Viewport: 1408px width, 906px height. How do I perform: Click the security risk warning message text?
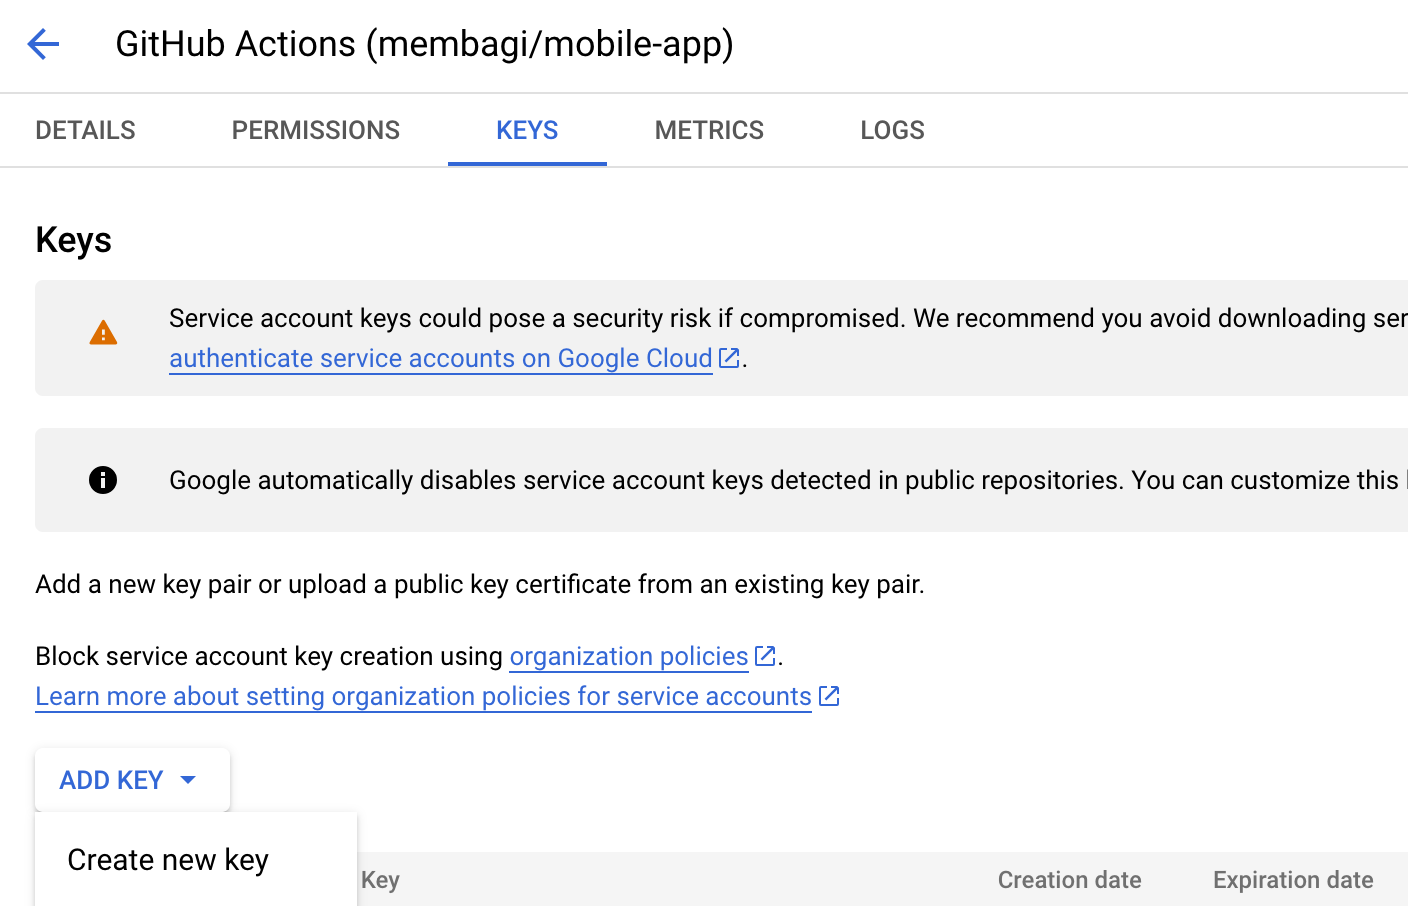click(x=788, y=318)
